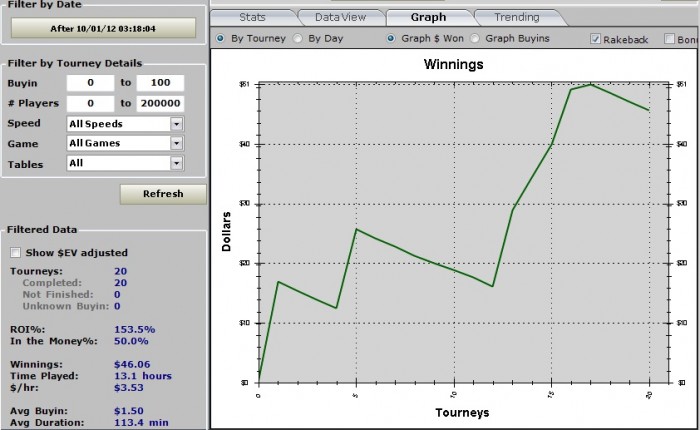Click the In the Money% value 50.0%

point(131,341)
